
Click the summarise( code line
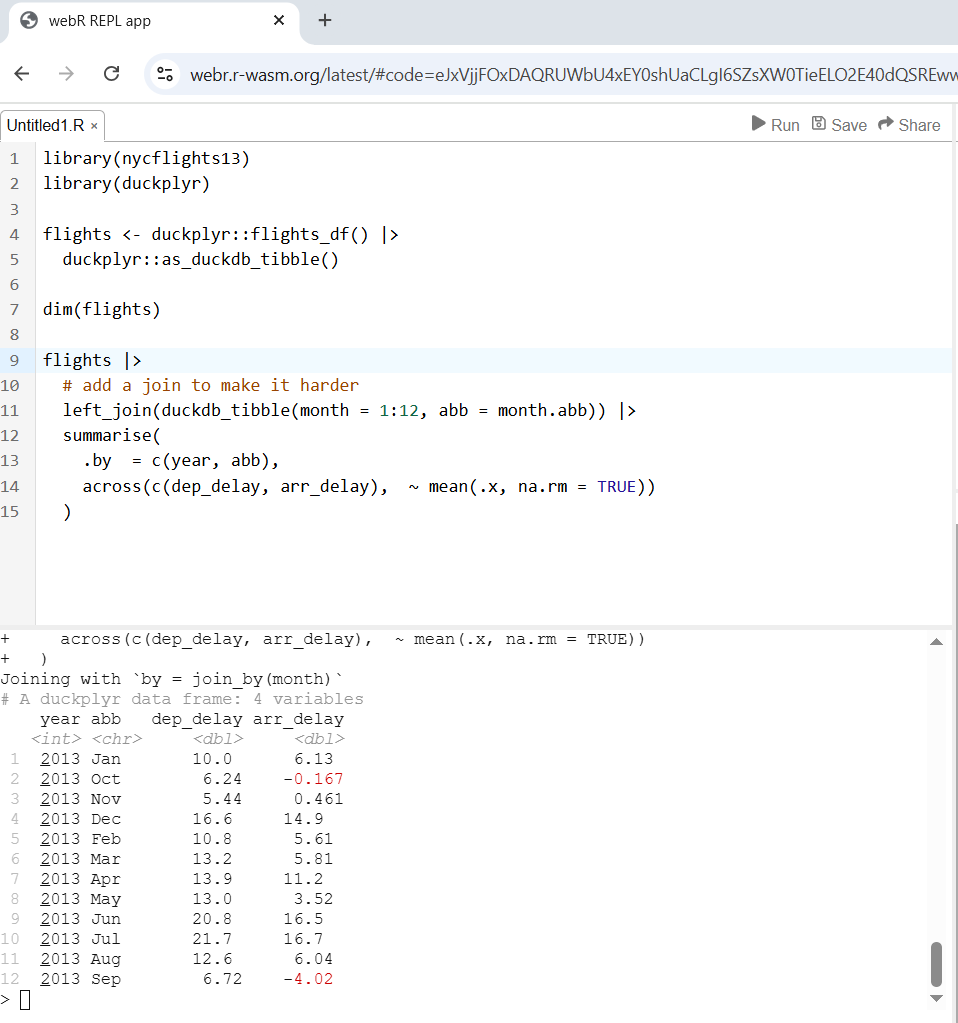coord(112,436)
